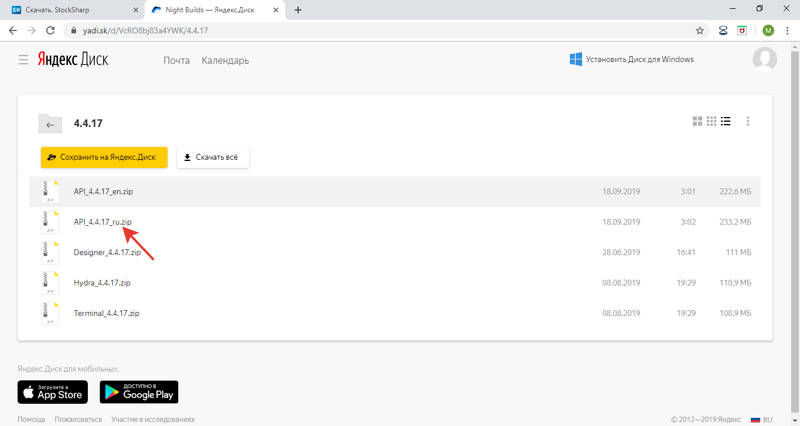Open the Google Play badge

[139, 392]
